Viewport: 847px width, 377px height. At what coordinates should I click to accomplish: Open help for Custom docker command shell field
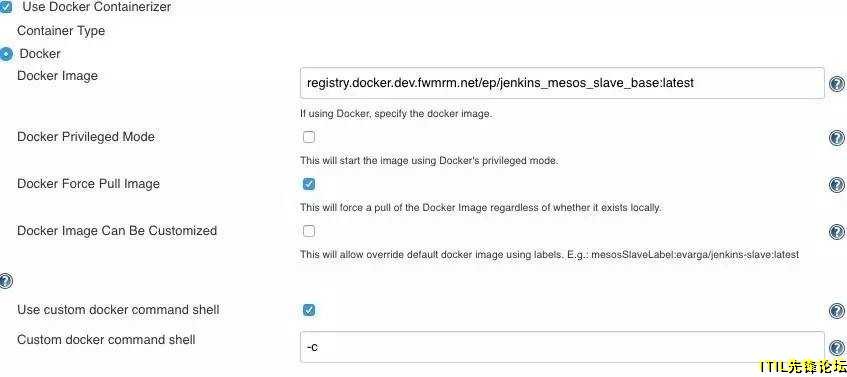click(x=837, y=347)
